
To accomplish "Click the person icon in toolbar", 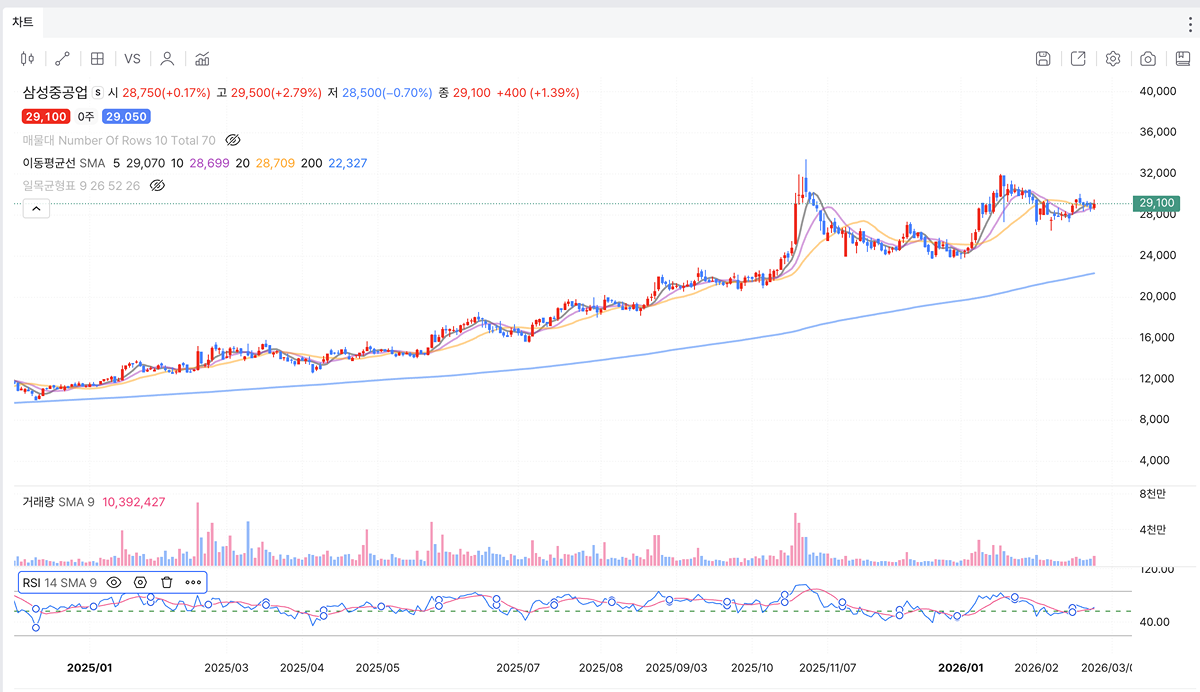I will [x=167, y=59].
